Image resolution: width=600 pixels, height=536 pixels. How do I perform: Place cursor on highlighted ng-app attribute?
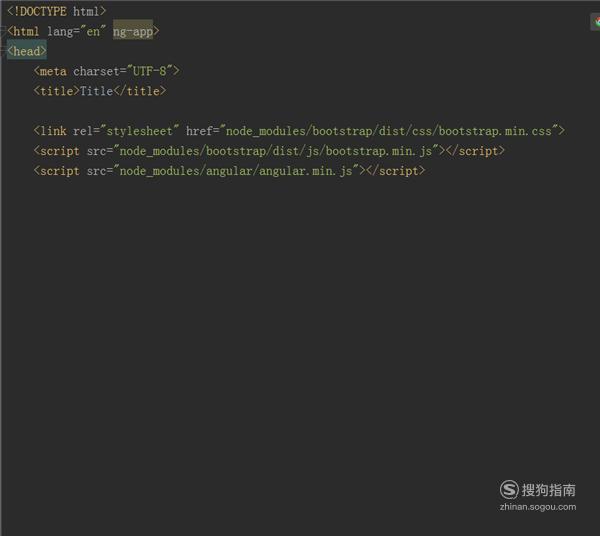(x=133, y=31)
